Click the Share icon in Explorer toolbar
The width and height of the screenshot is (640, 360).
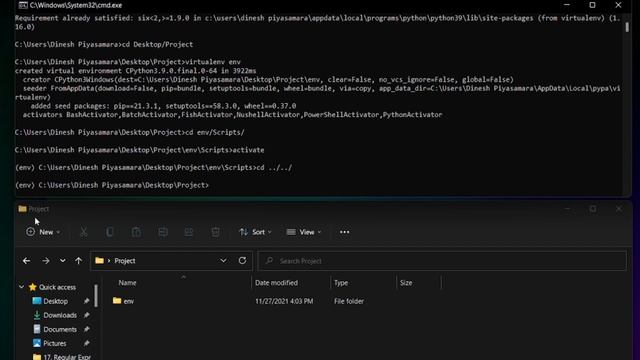[189, 232]
